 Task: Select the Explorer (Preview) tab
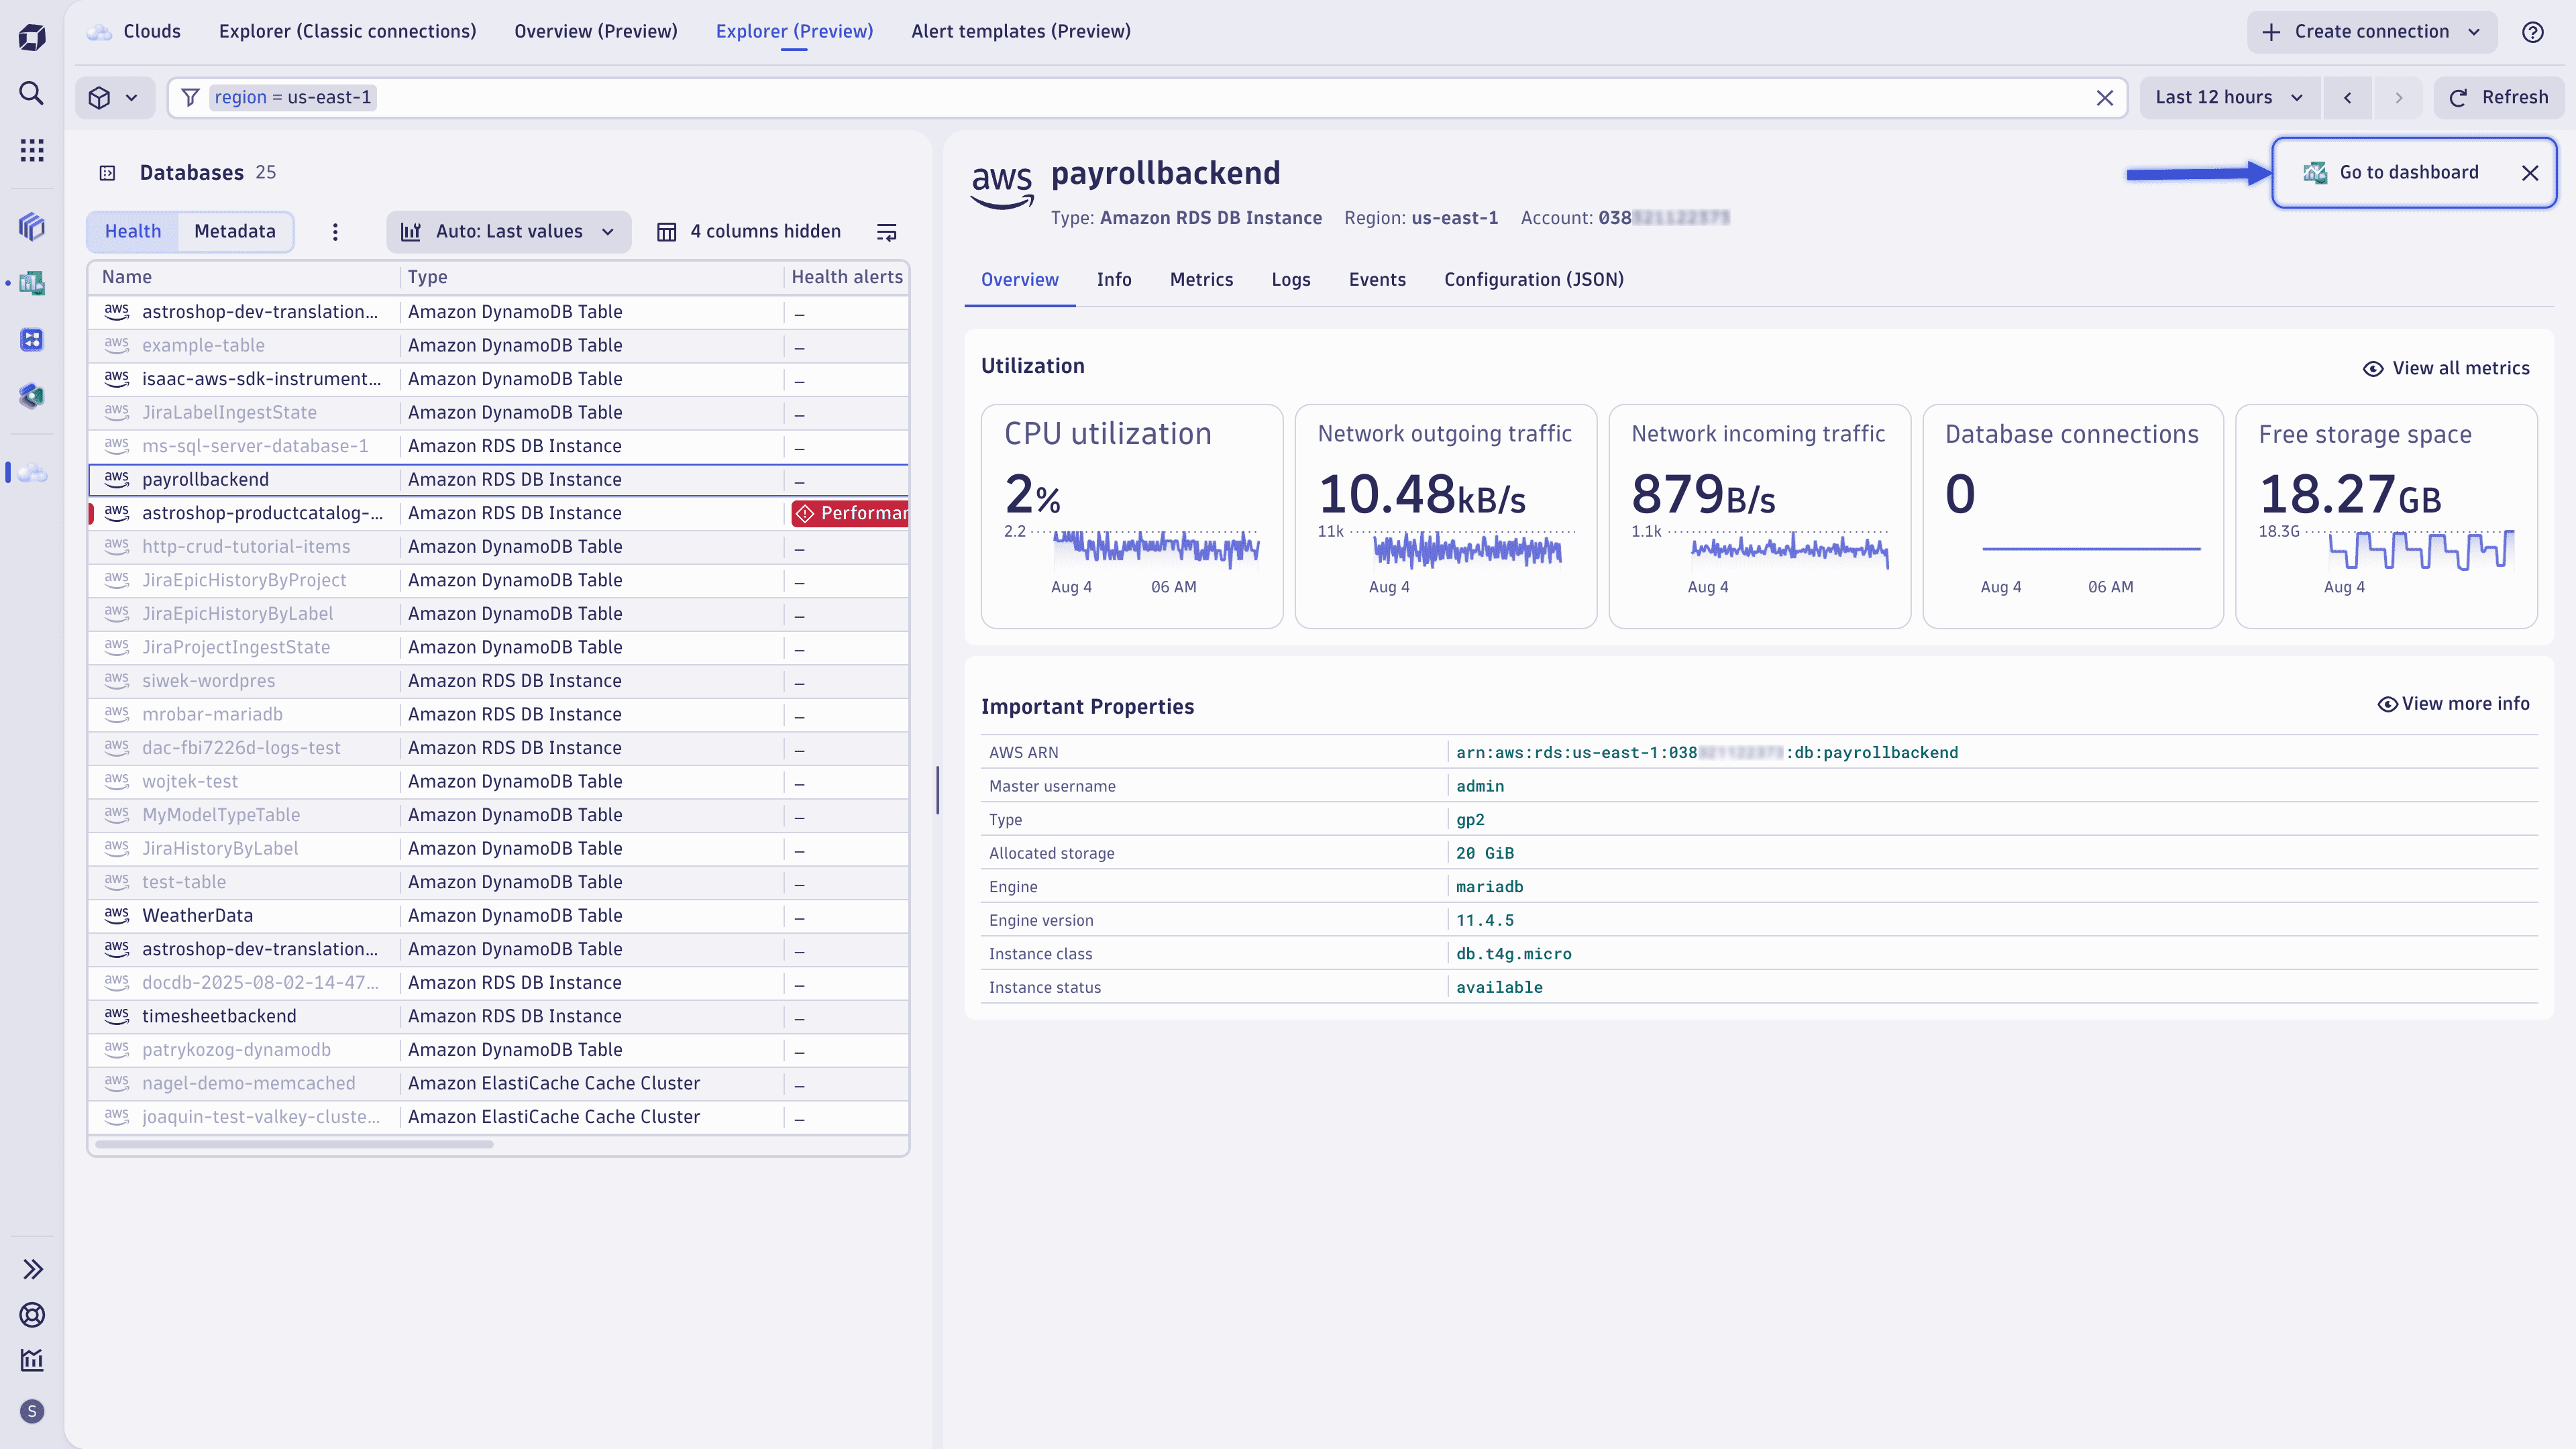click(794, 32)
